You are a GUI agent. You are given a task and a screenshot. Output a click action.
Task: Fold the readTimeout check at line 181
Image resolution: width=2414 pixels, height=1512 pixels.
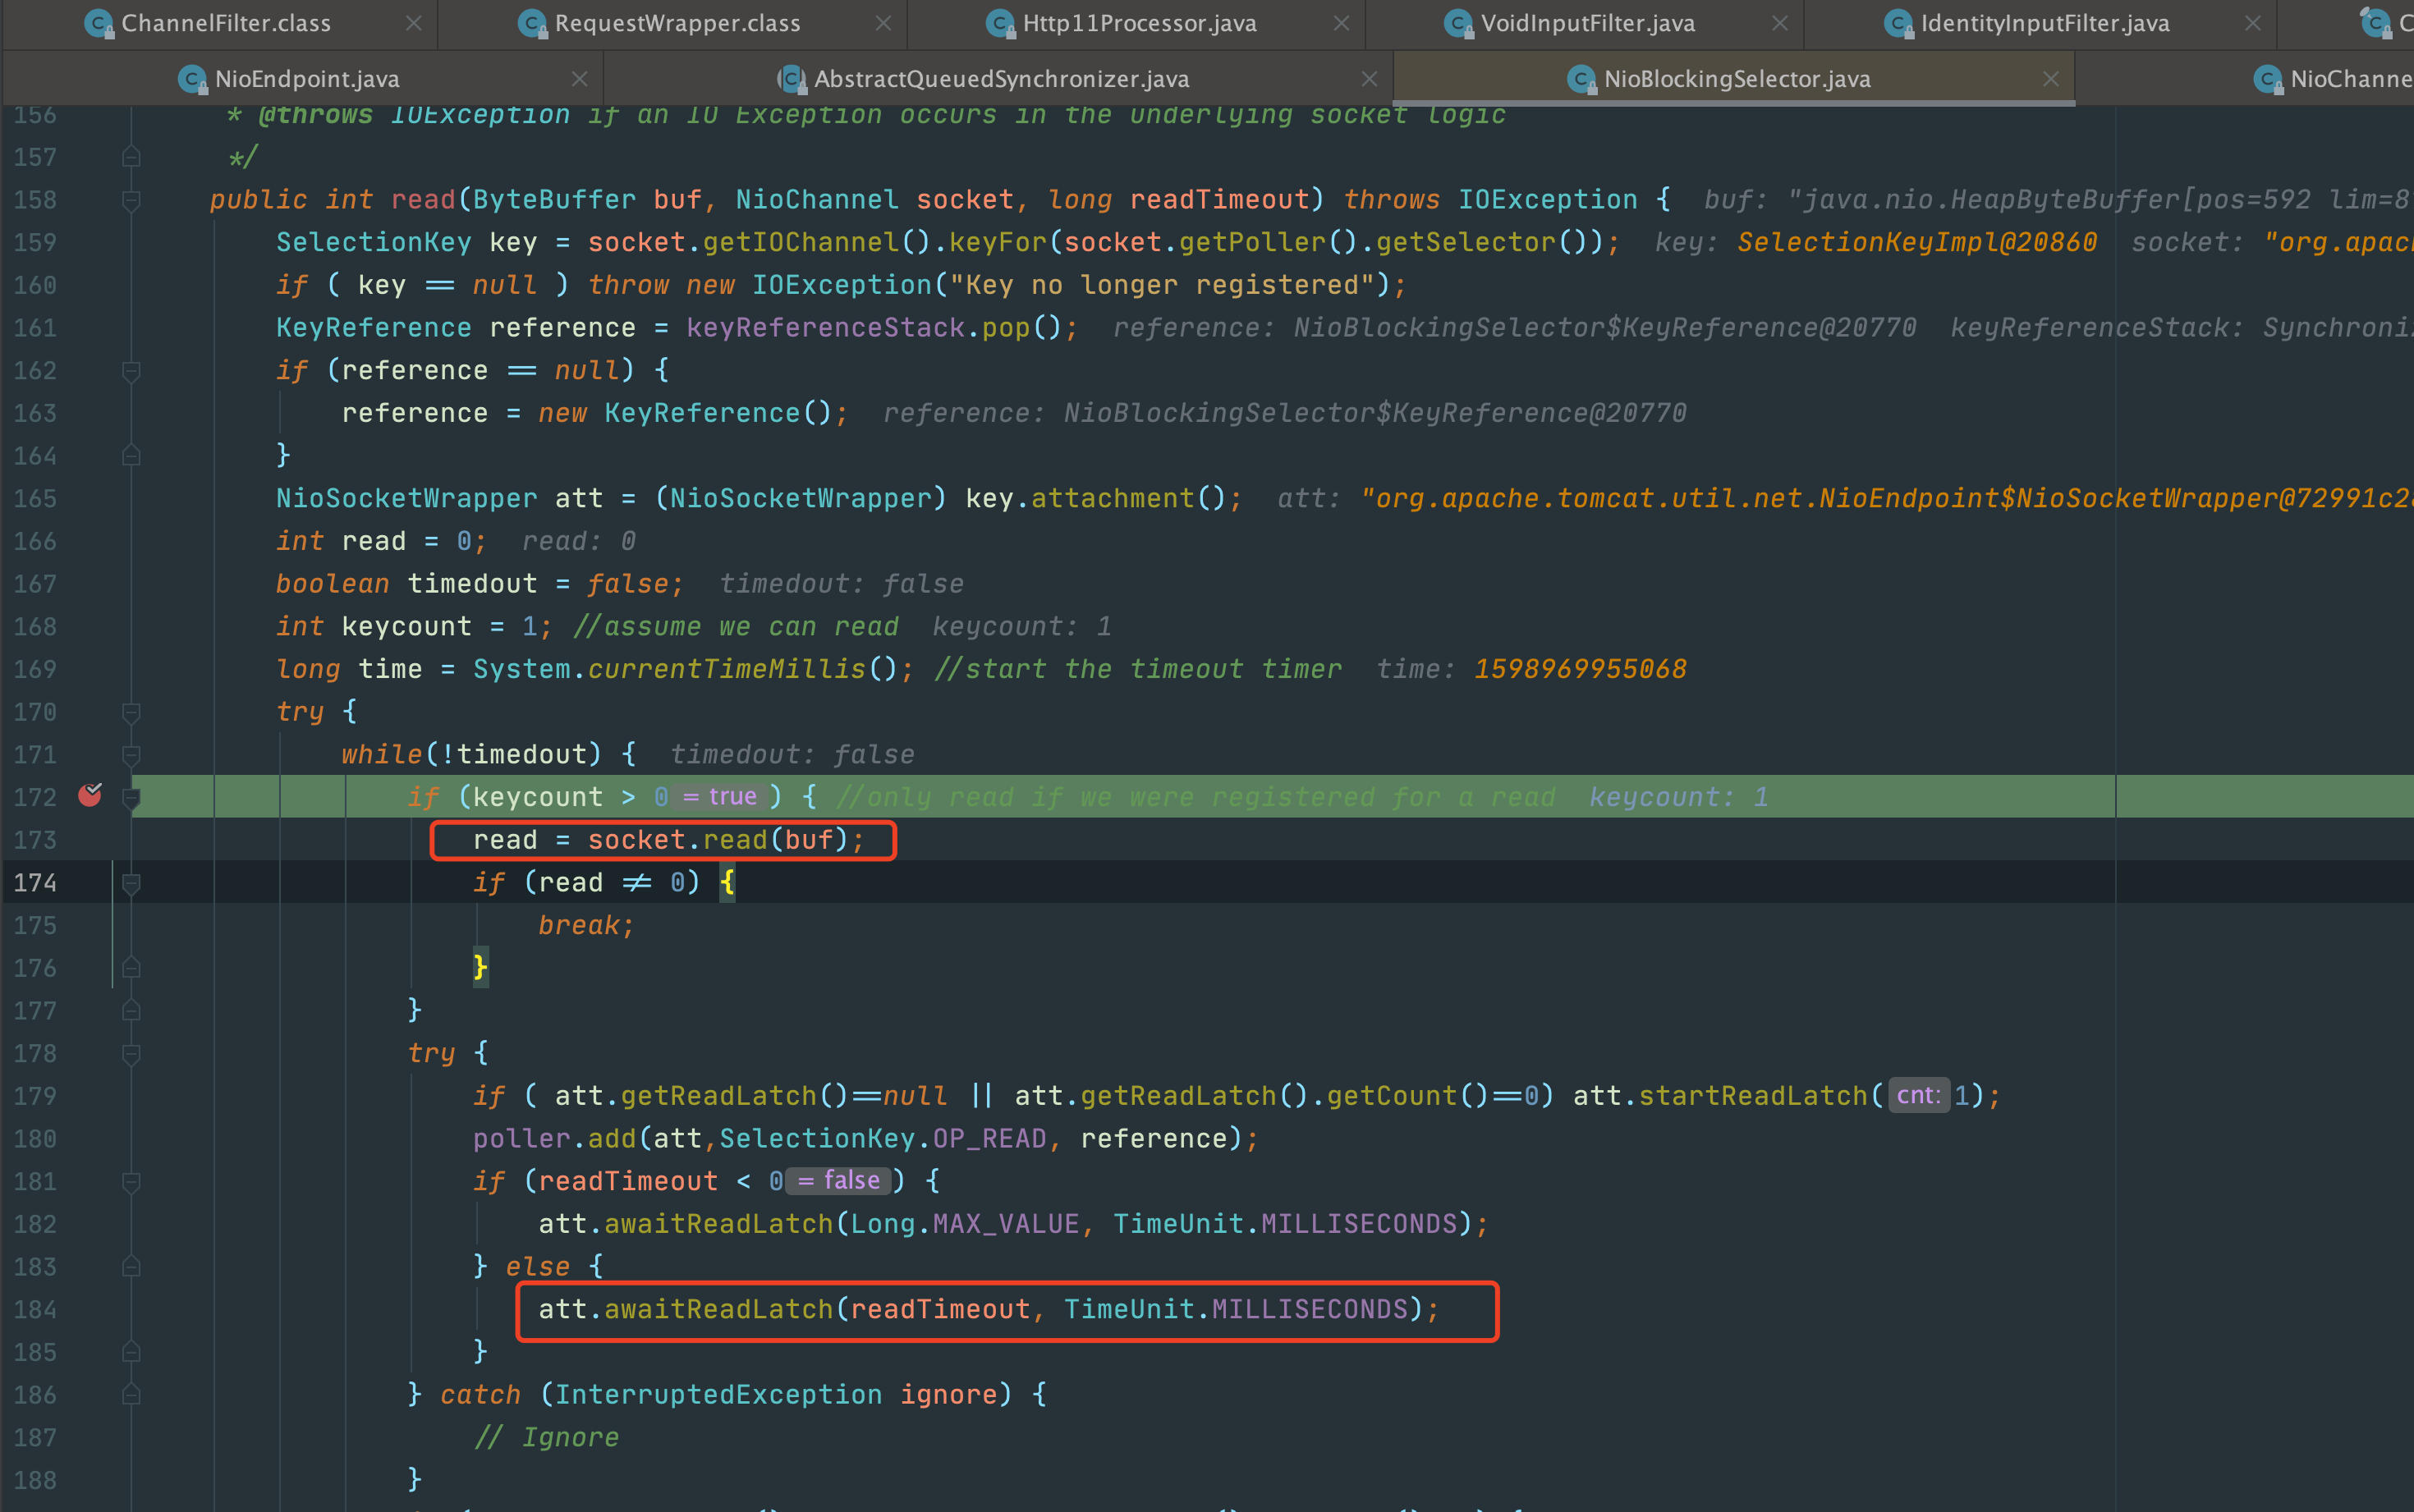point(131,1182)
